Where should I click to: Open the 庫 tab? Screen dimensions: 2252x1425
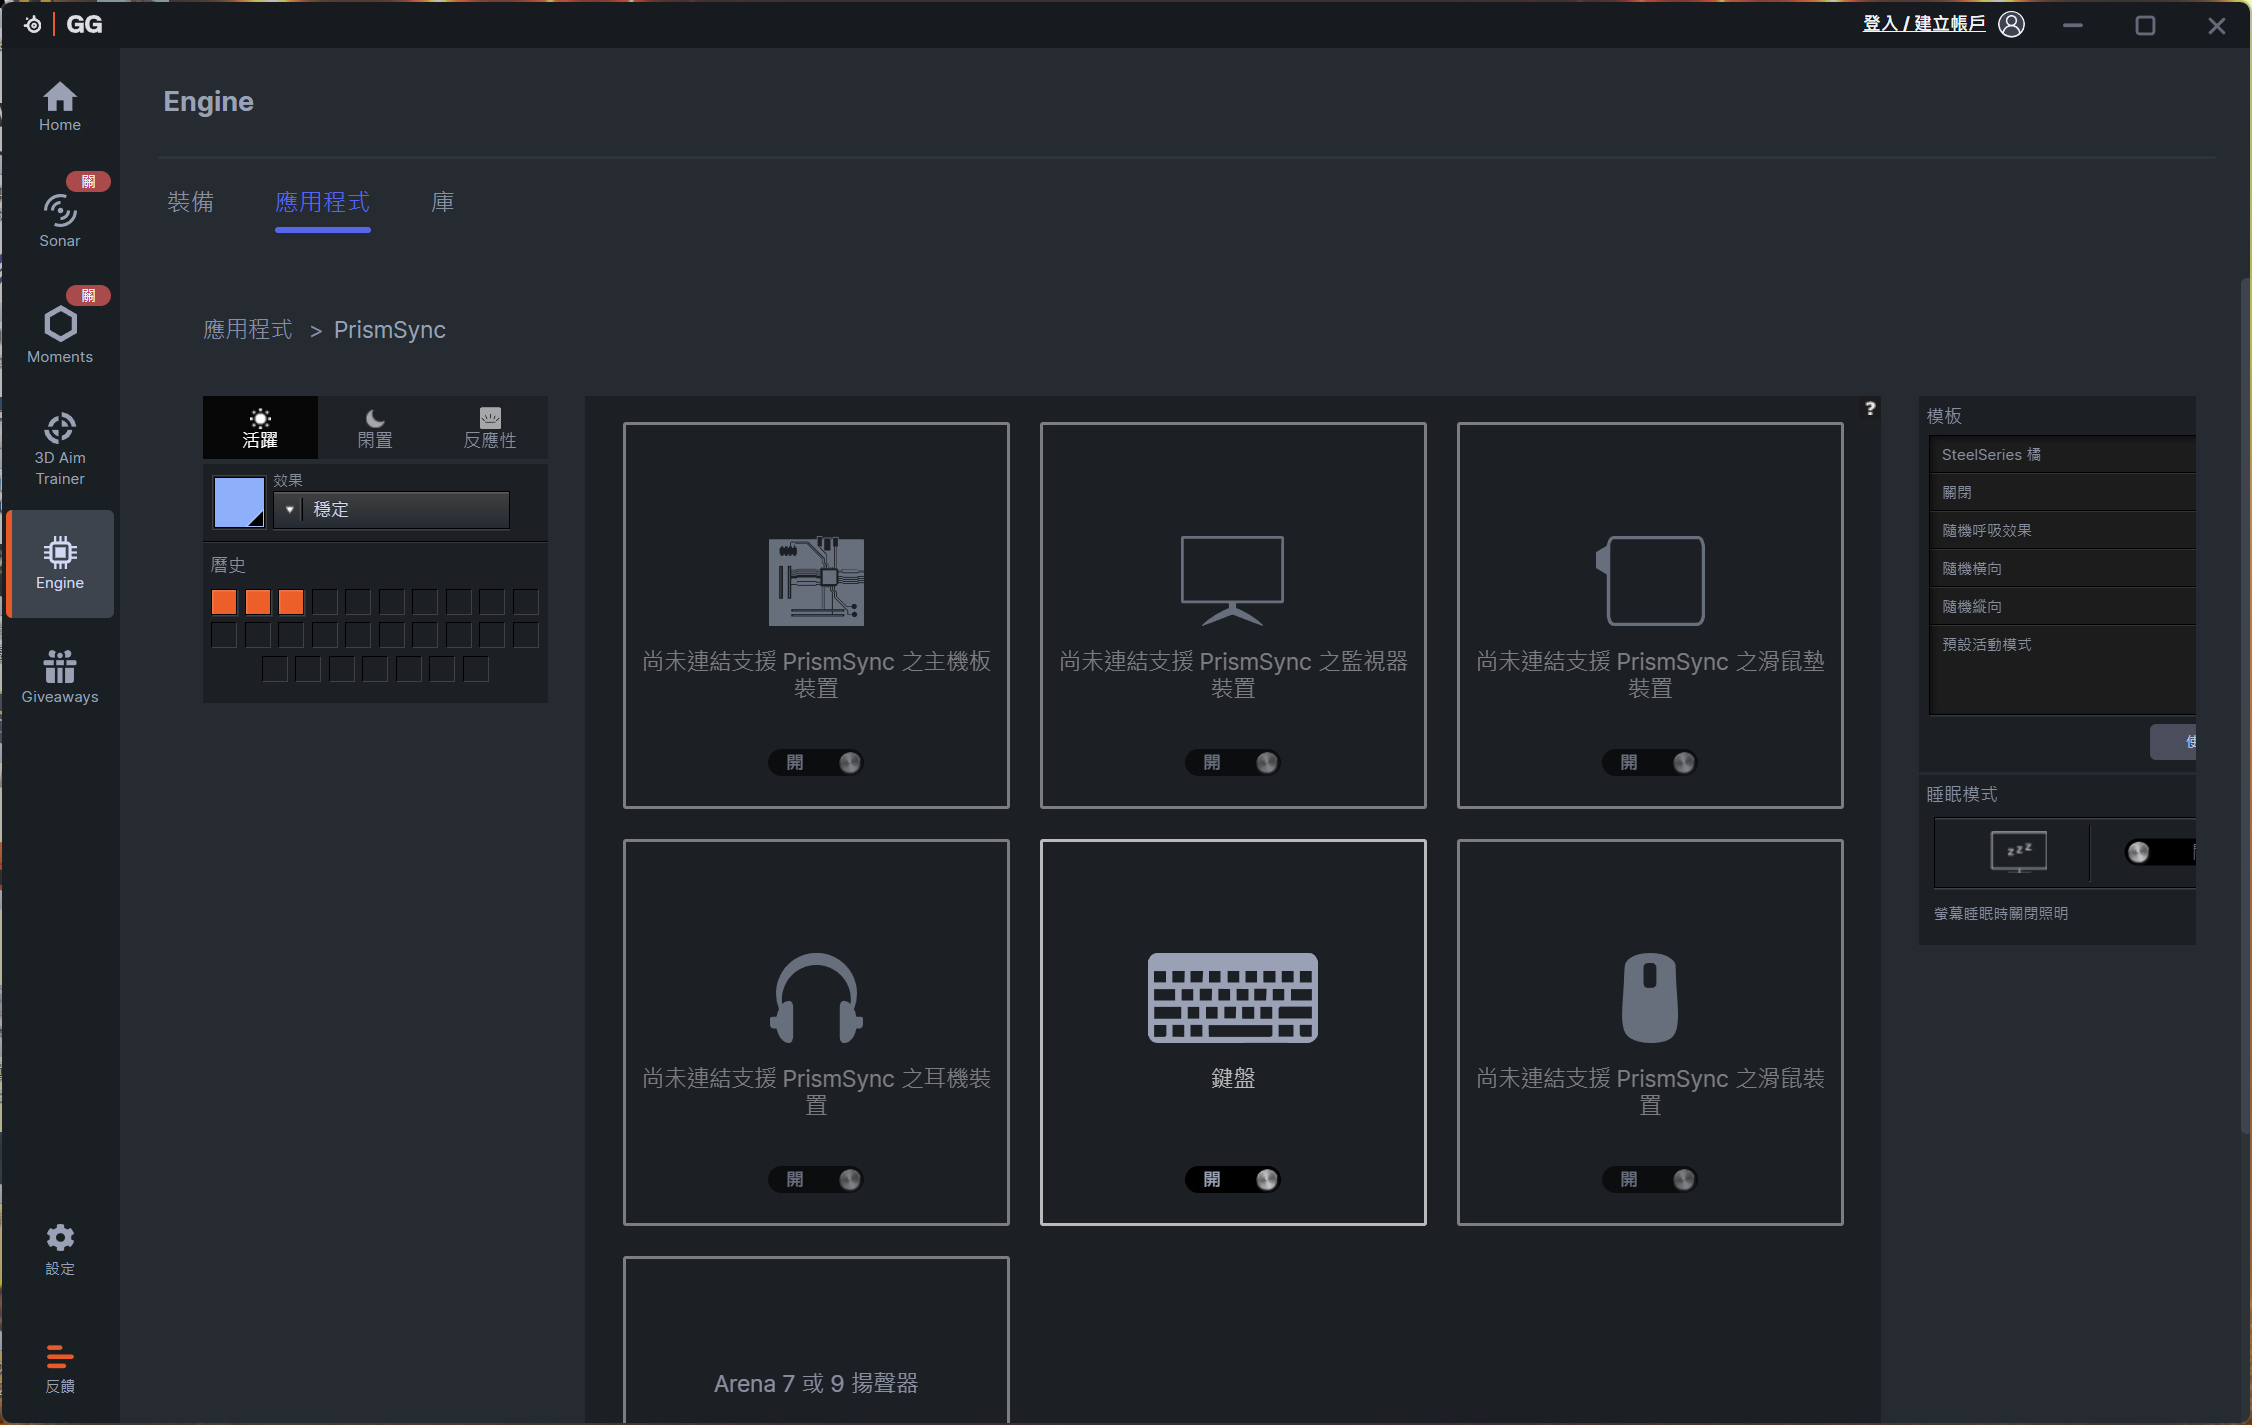(442, 202)
